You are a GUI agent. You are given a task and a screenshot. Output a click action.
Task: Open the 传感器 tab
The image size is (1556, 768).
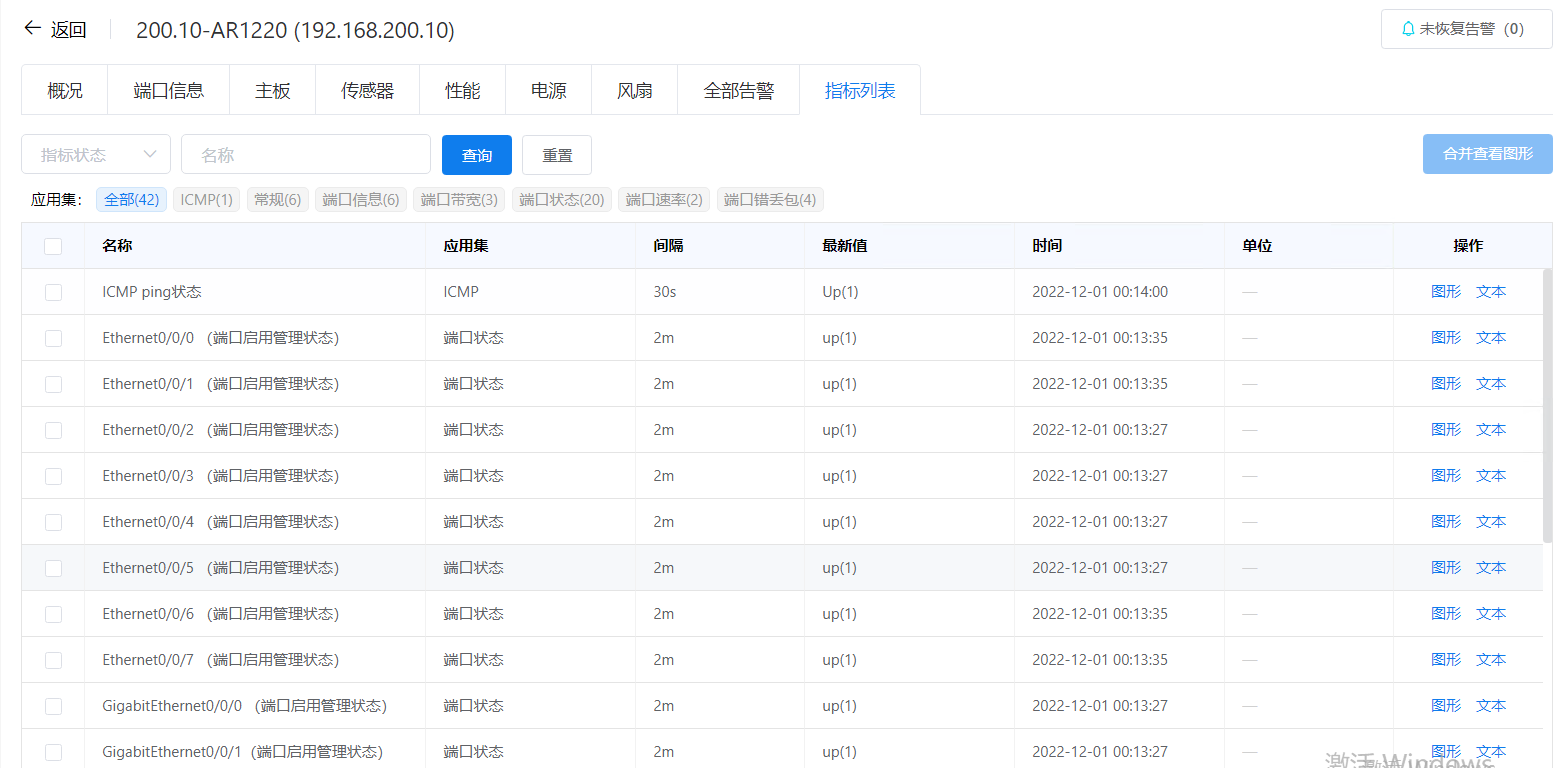pos(368,91)
